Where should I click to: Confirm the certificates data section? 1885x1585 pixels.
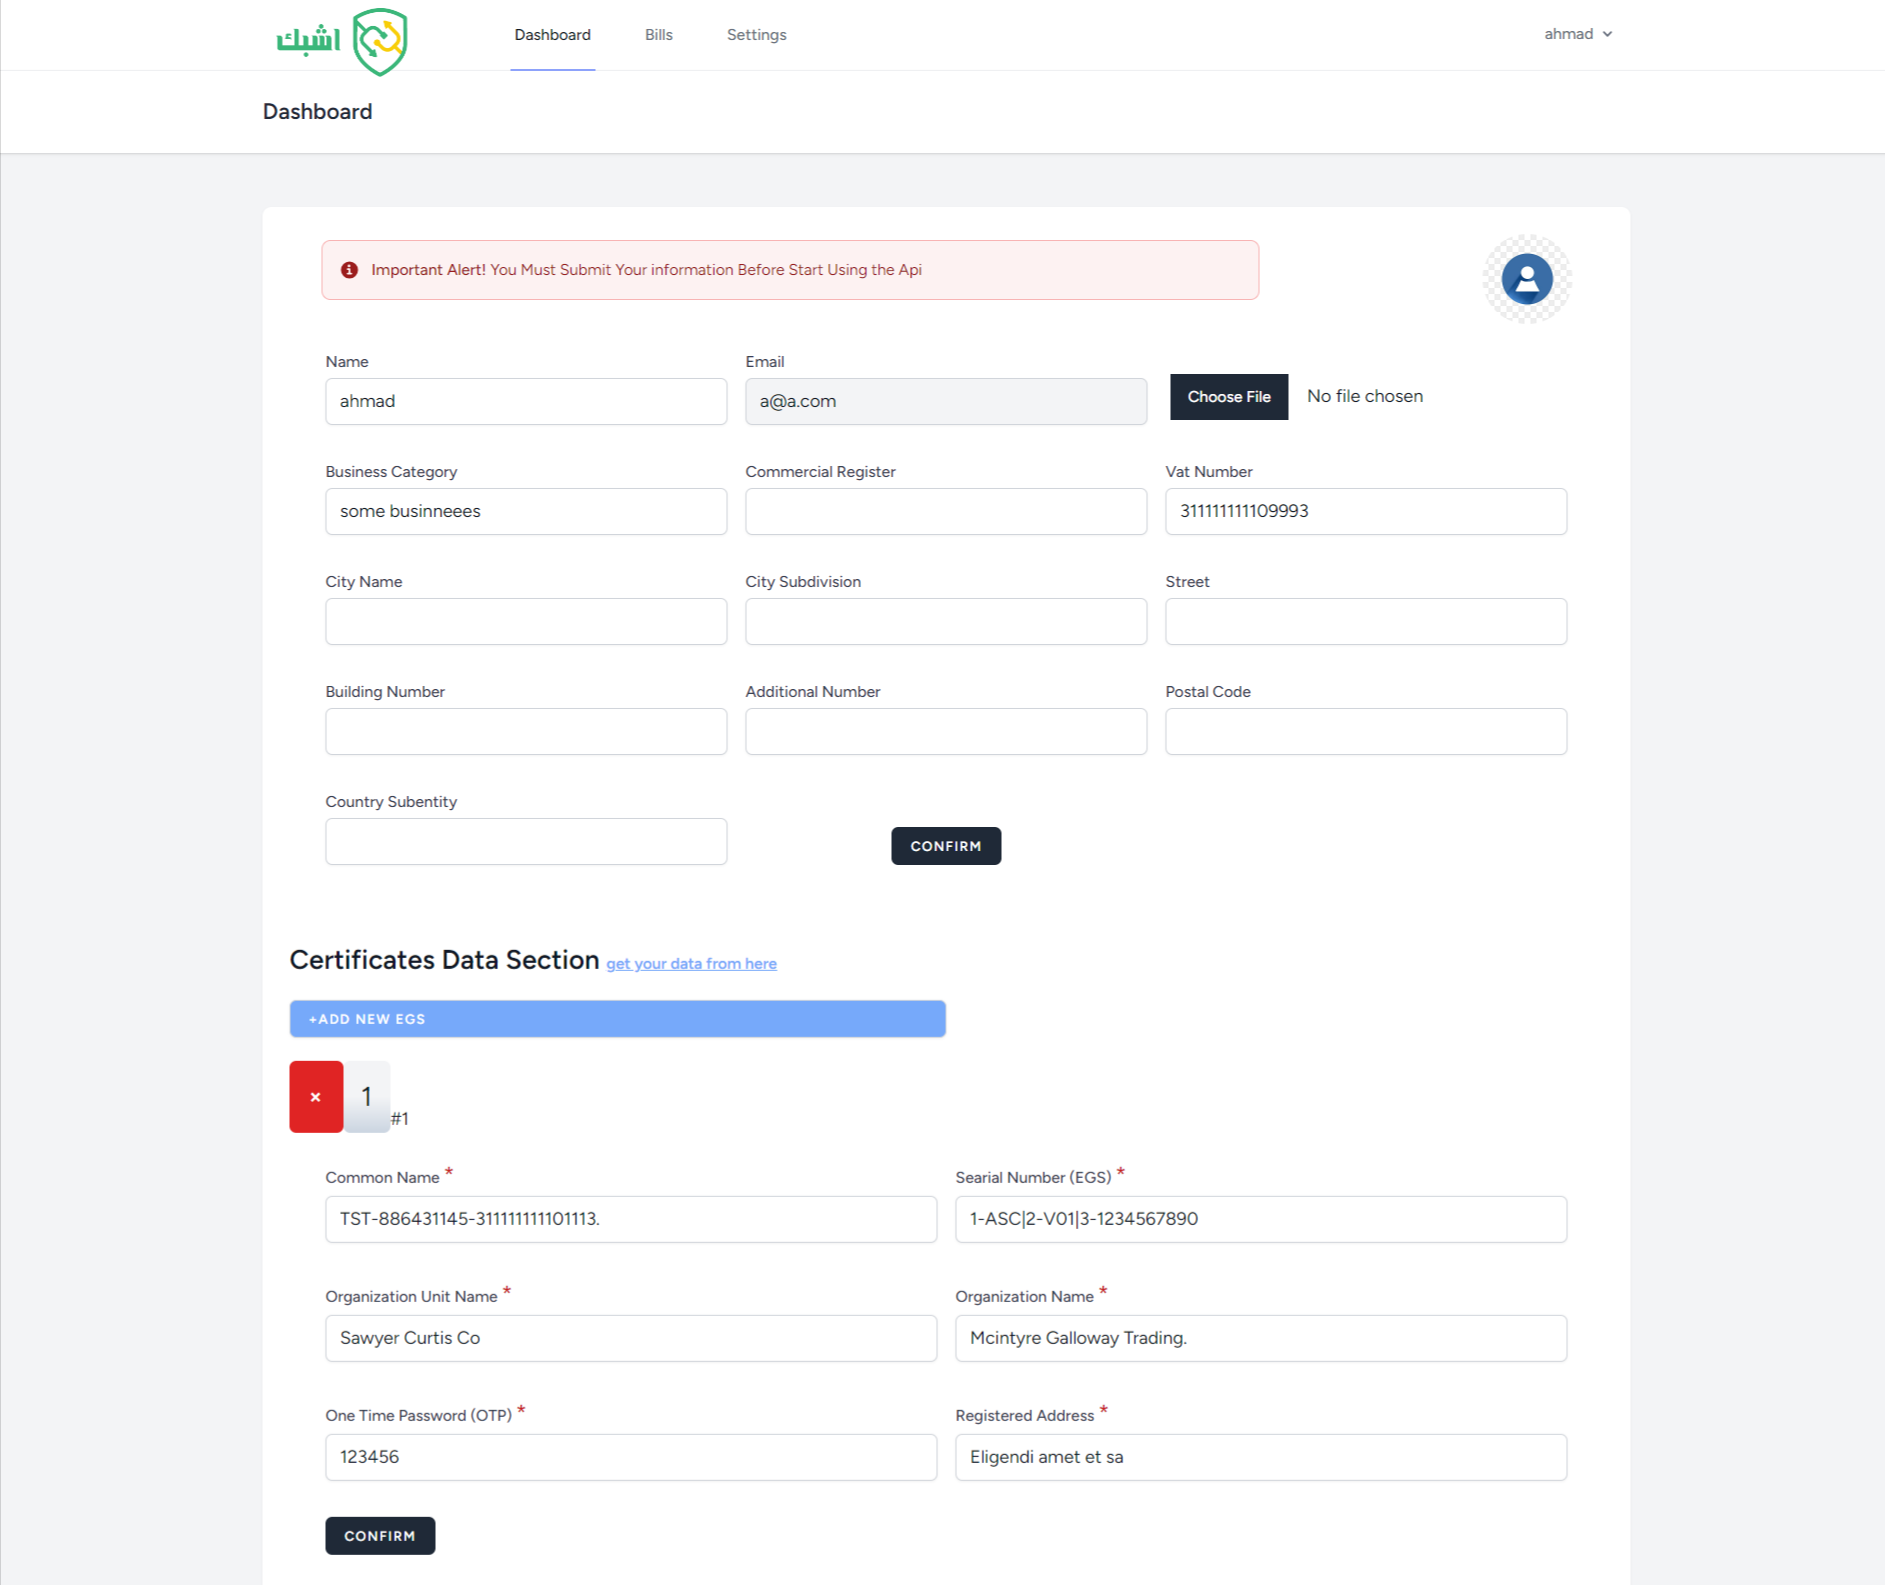(379, 1536)
